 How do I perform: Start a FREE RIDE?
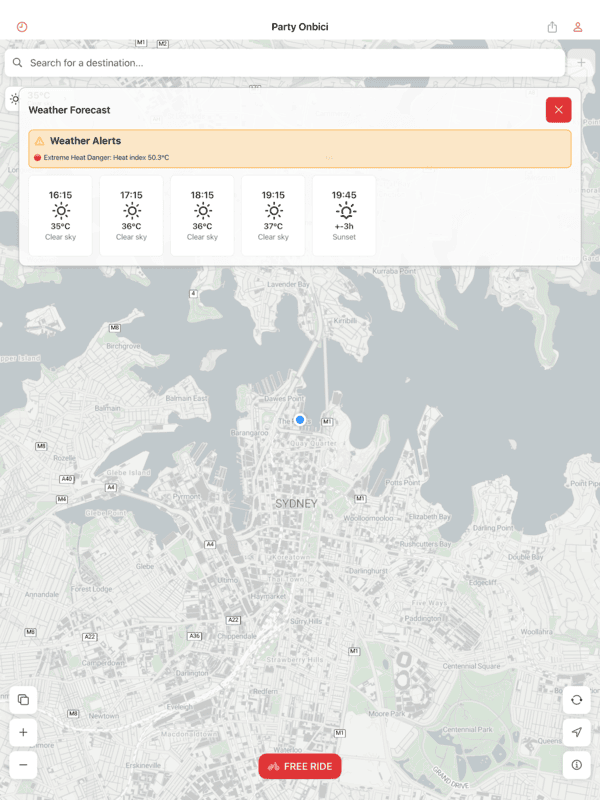(300, 766)
